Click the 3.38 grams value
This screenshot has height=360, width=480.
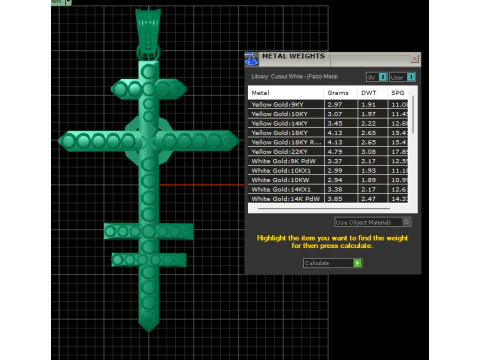click(x=335, y=189)
